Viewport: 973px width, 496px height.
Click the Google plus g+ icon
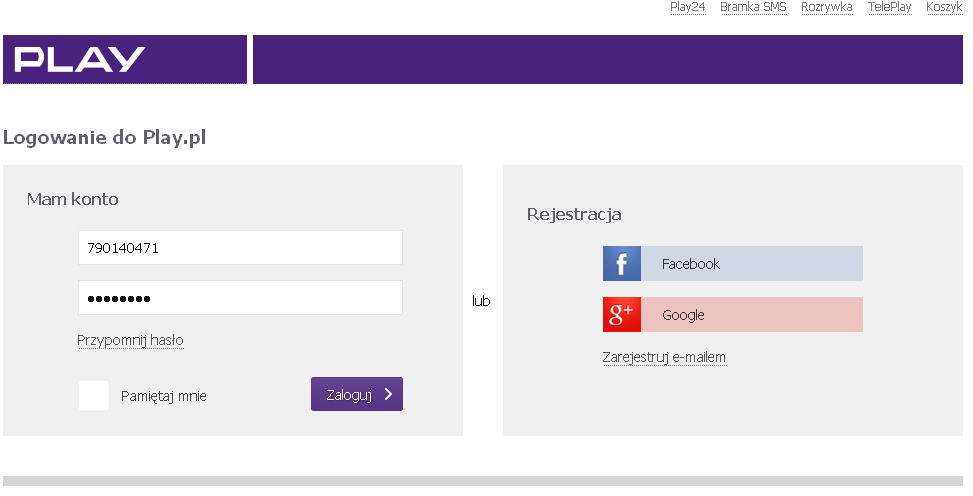(622, 314)
